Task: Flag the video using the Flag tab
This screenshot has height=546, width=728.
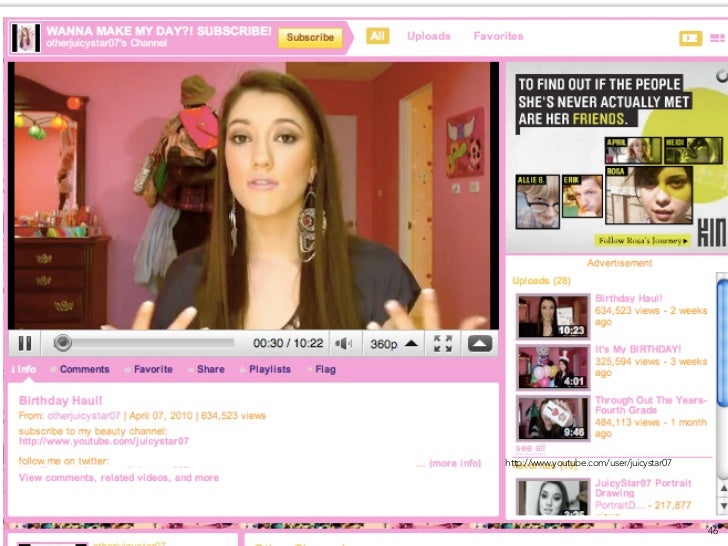Action: [x=325, y=369]
